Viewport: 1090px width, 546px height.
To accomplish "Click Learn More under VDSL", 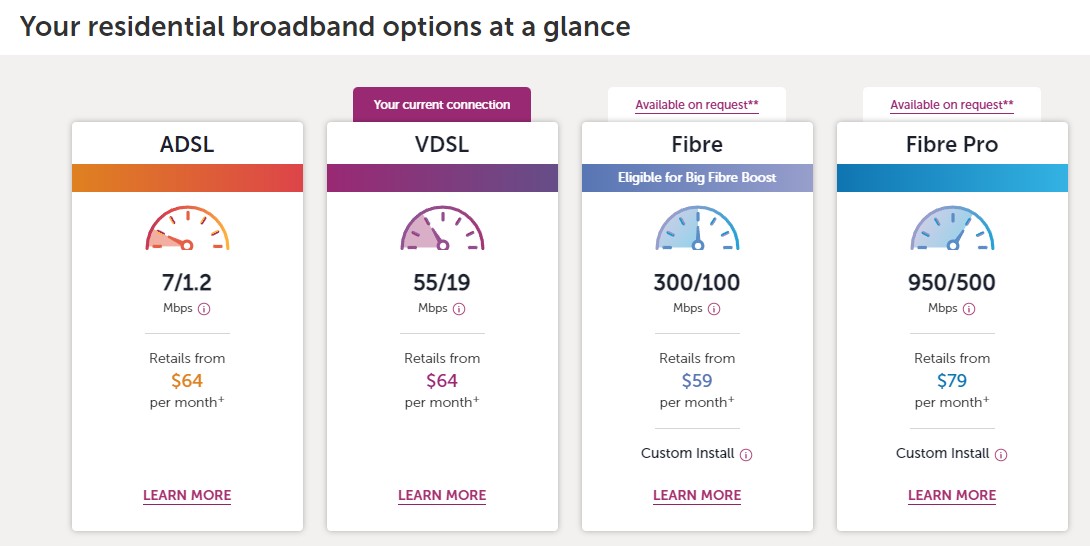I will pyautogui.click(x=442, y=495).
